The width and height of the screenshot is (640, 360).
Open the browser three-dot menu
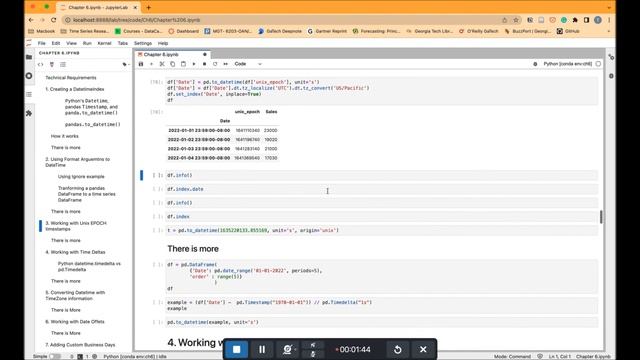coord(609,20)
